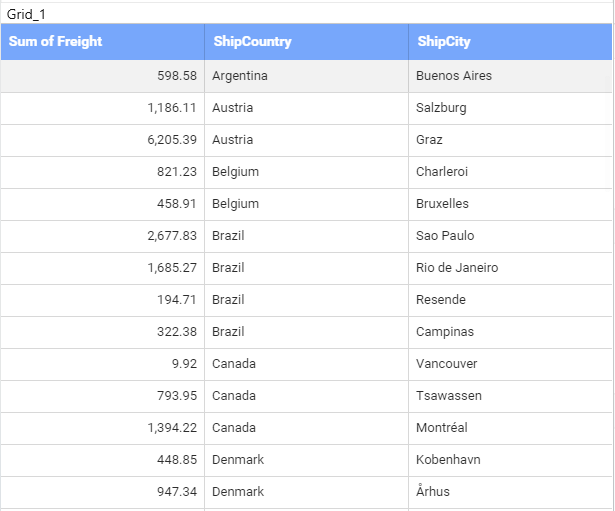The height and width of the screenshot is (511, 615).
Task: Select the Montréal city cell
Action: point(441,428)
